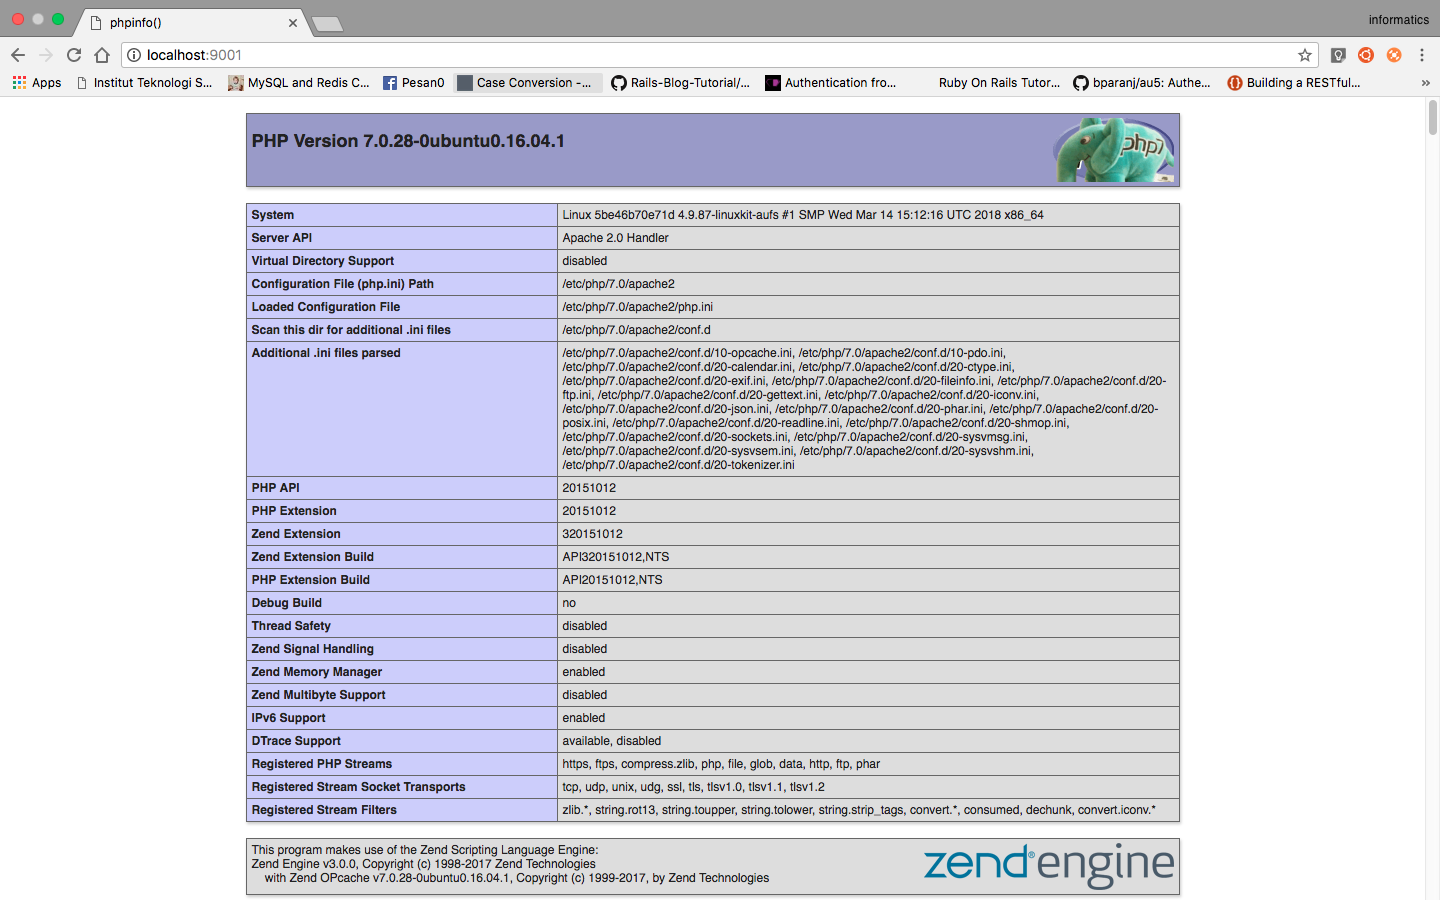Image resolution: width=1440 pixels, height=900 pixels.
Task: Click the orange X extension icon
Action: click(x=1394, y=55)
